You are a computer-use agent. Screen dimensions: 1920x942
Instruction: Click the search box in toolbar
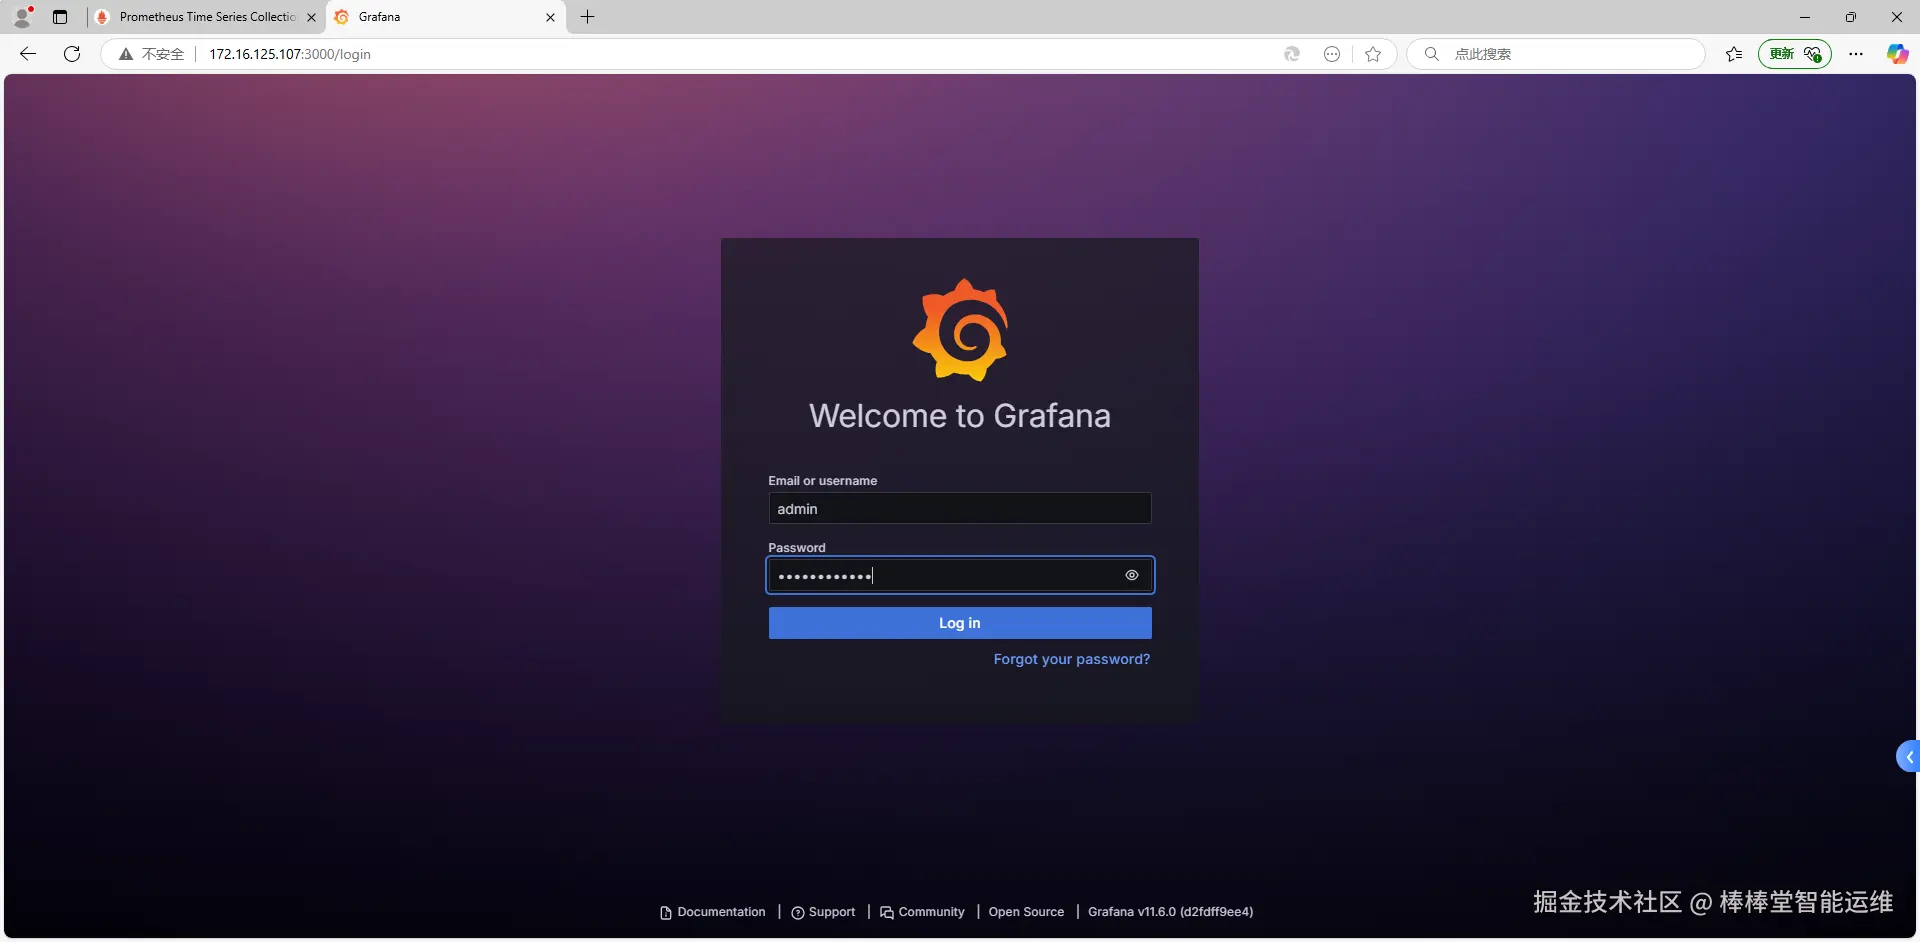(x=1556, y=54)
